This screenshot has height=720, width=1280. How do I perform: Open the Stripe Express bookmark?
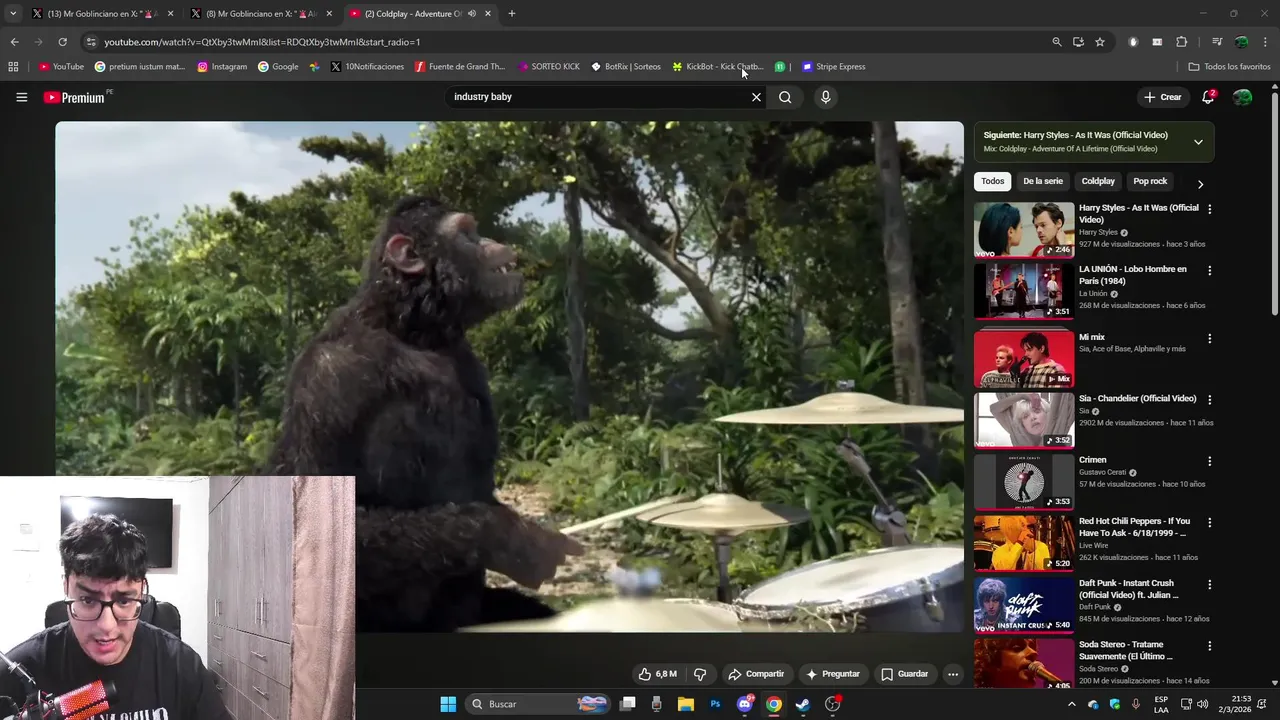tap(834, 67)
